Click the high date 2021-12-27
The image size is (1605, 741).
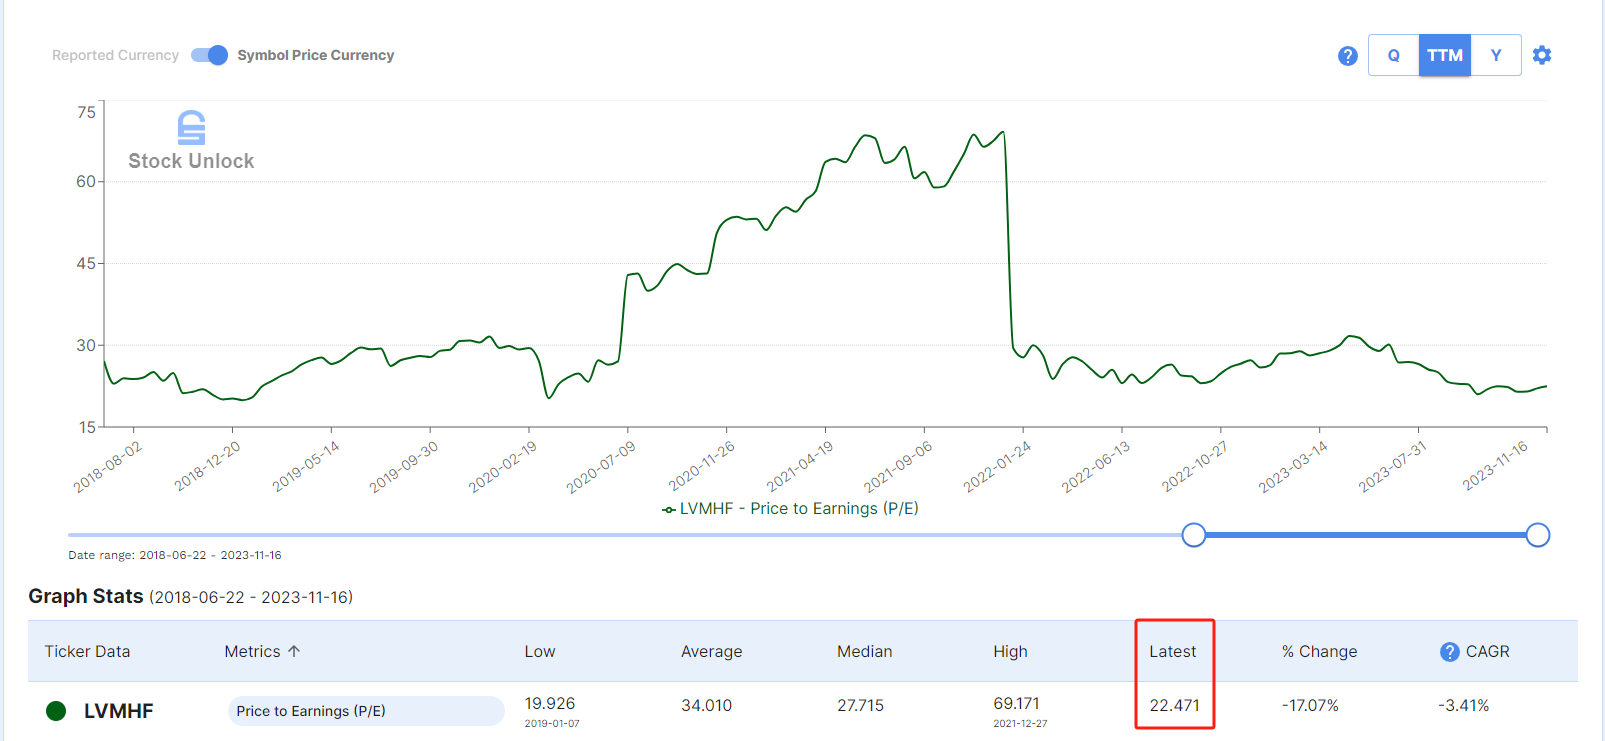pos(1020,723)
